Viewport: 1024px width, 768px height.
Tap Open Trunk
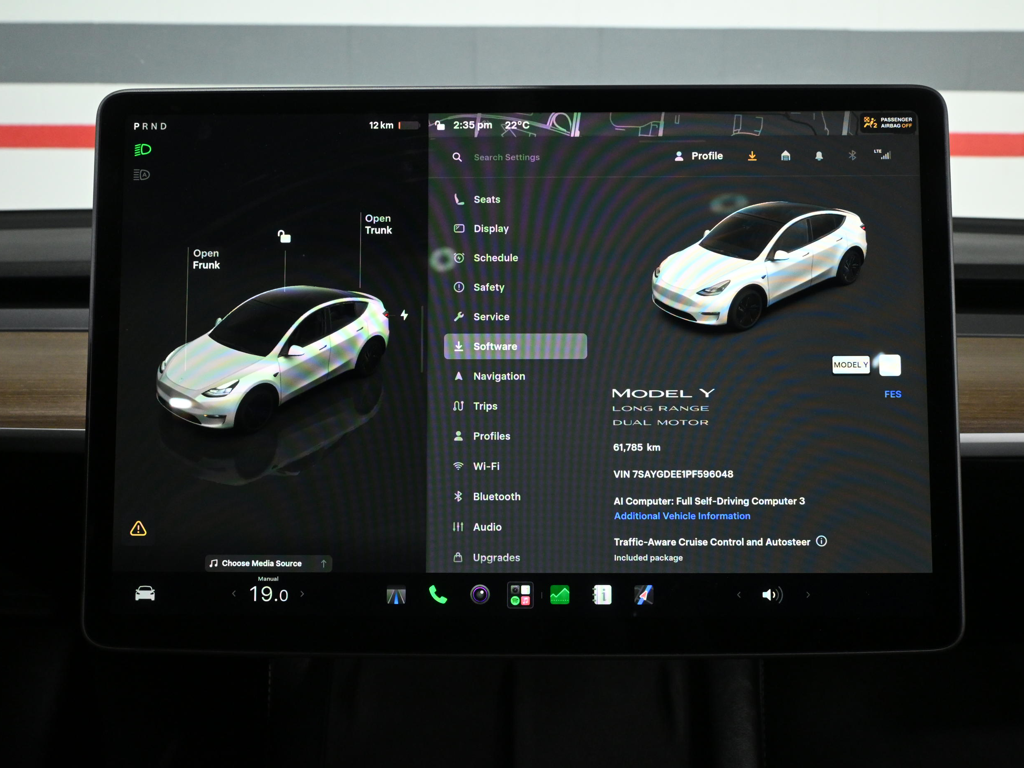pyautogui.click(x=378, y=224)
